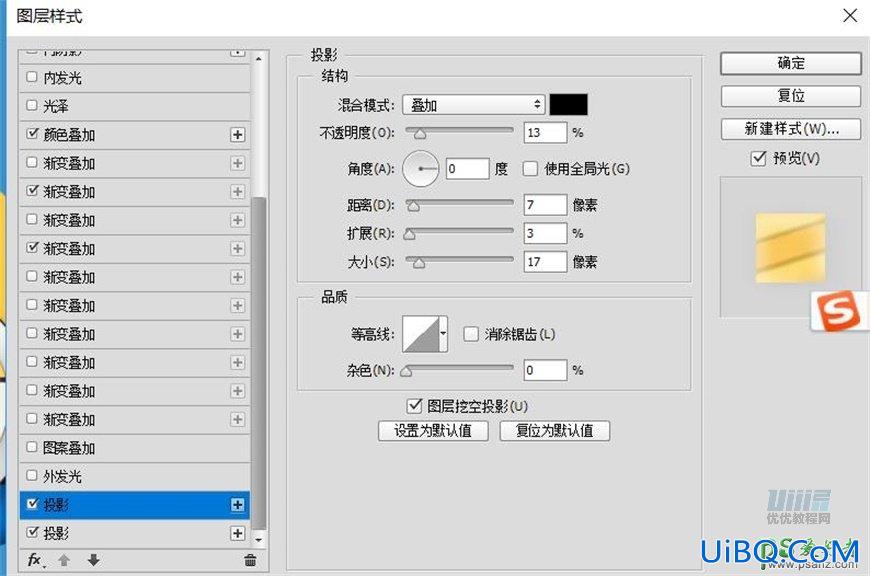Click the 距离 value field showing 7
Viewport: 870px width, 576px height.
pyautogui.click(x=545, y=205)
